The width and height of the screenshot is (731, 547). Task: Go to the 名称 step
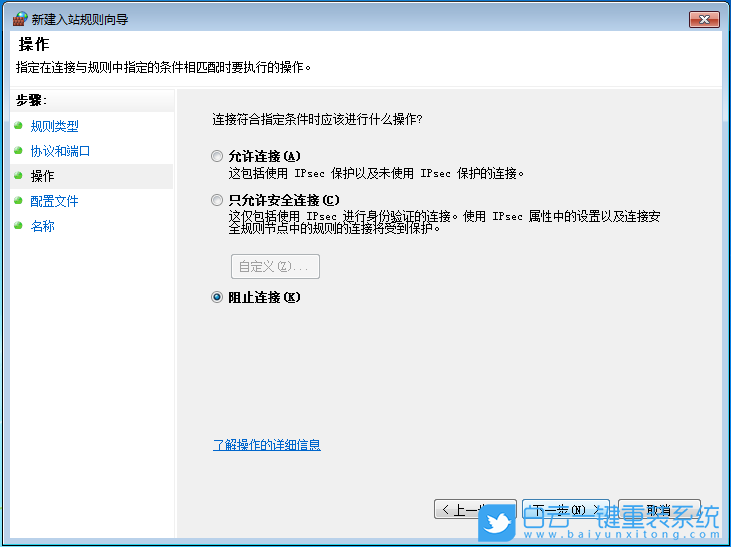pyautogui.click(x=42, y=226)
